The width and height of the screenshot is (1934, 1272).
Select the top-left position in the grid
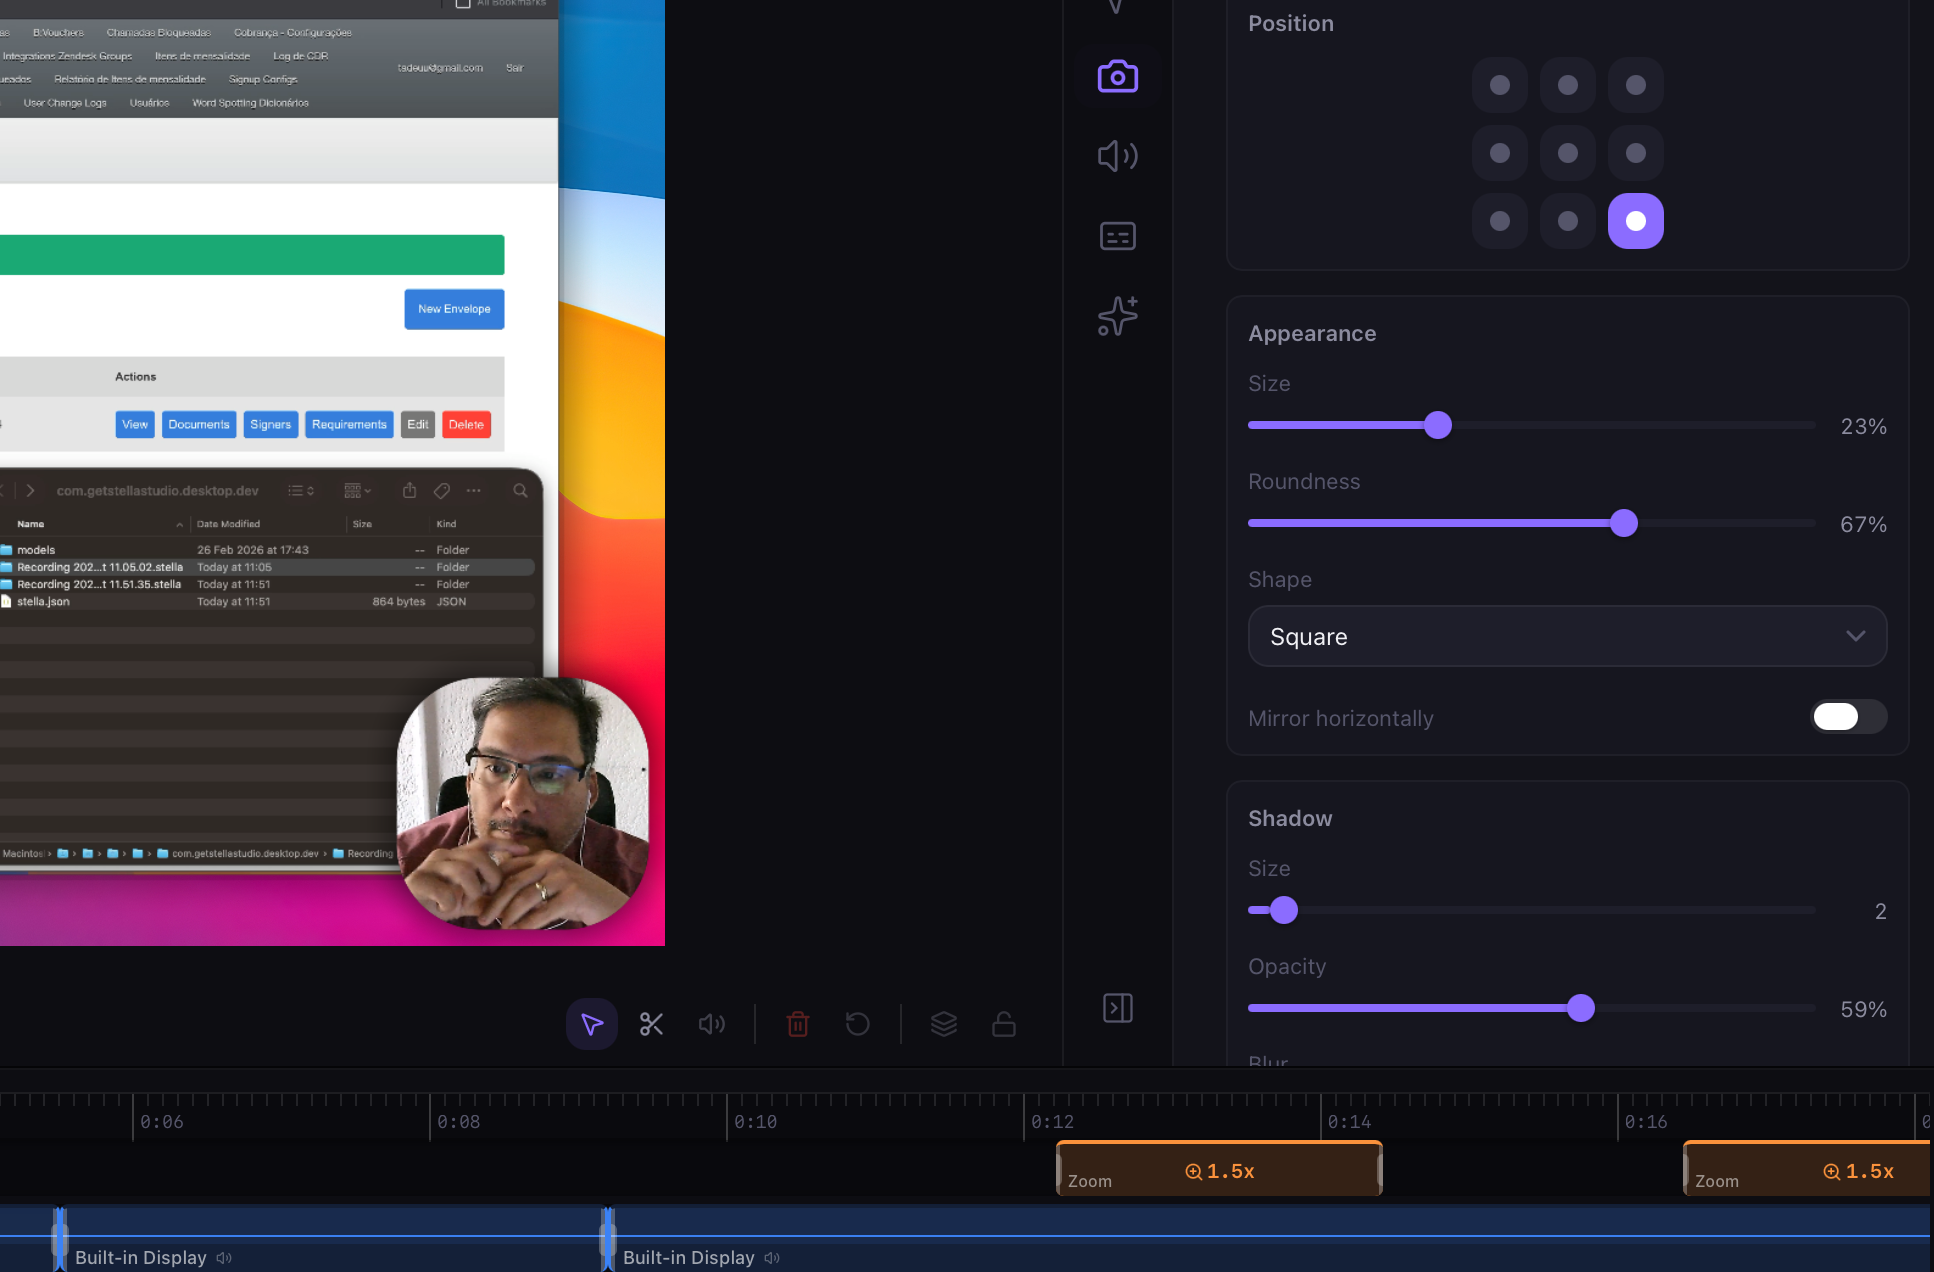point(1499,85)
